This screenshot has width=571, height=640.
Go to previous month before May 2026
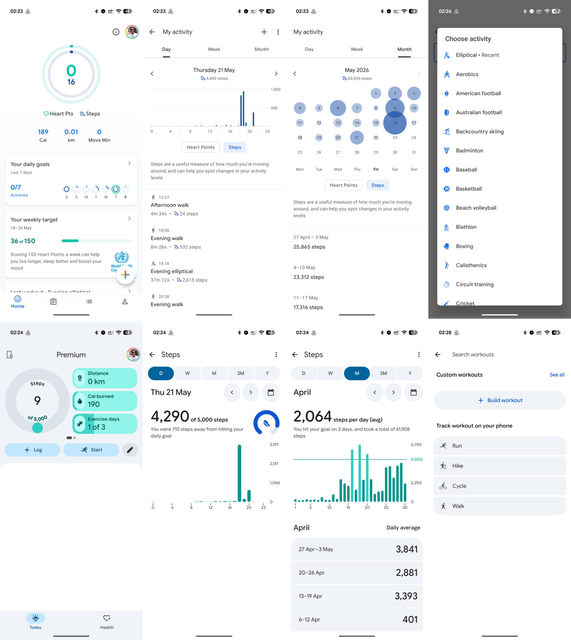click(295, 74)
